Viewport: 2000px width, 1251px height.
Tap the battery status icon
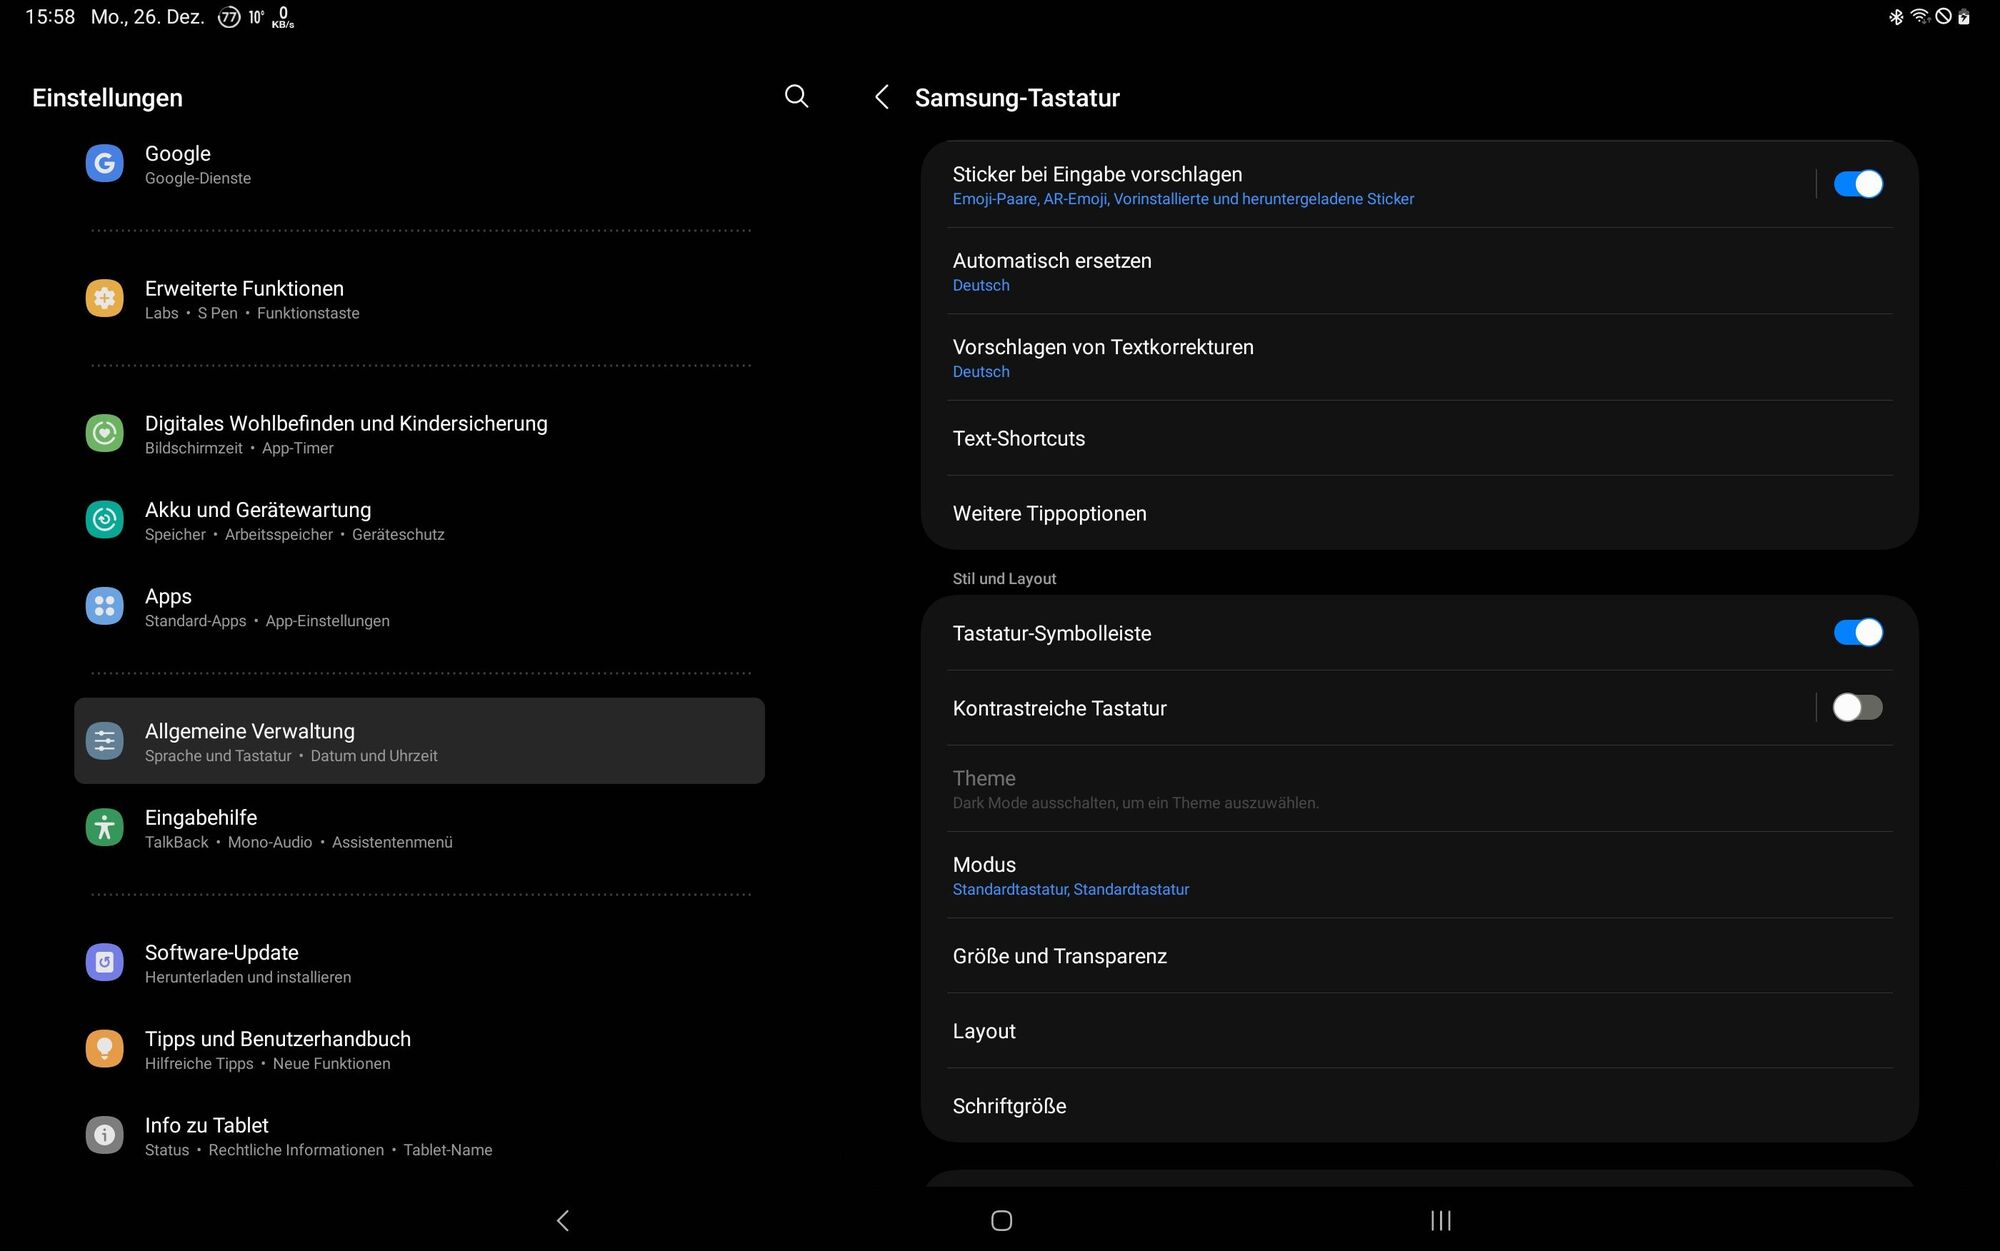click(x=1964, y=17)
